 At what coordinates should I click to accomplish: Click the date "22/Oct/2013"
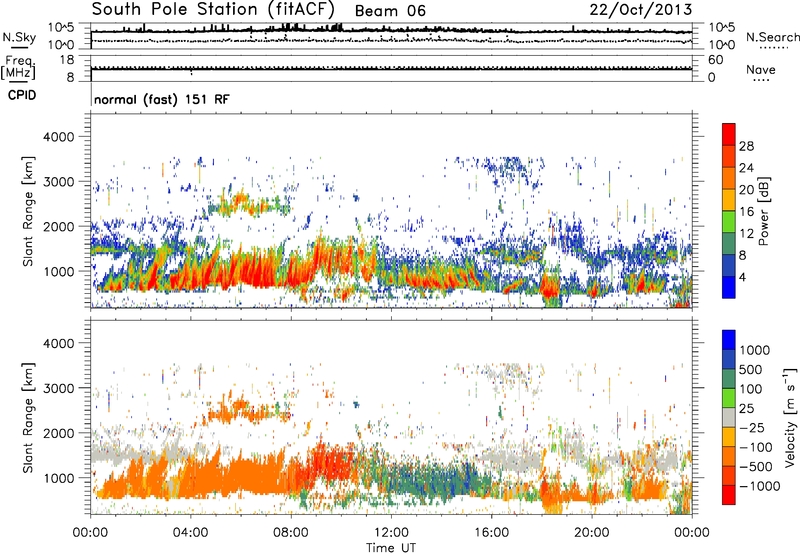pos(641,10)
